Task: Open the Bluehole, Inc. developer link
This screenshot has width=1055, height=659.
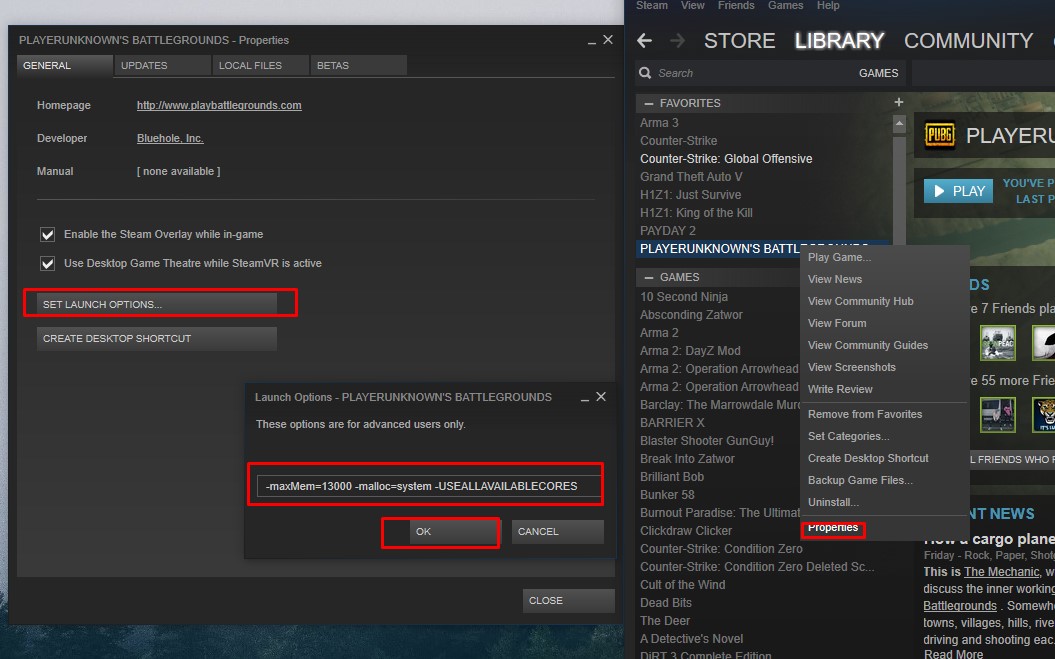Action: point(170,138)
